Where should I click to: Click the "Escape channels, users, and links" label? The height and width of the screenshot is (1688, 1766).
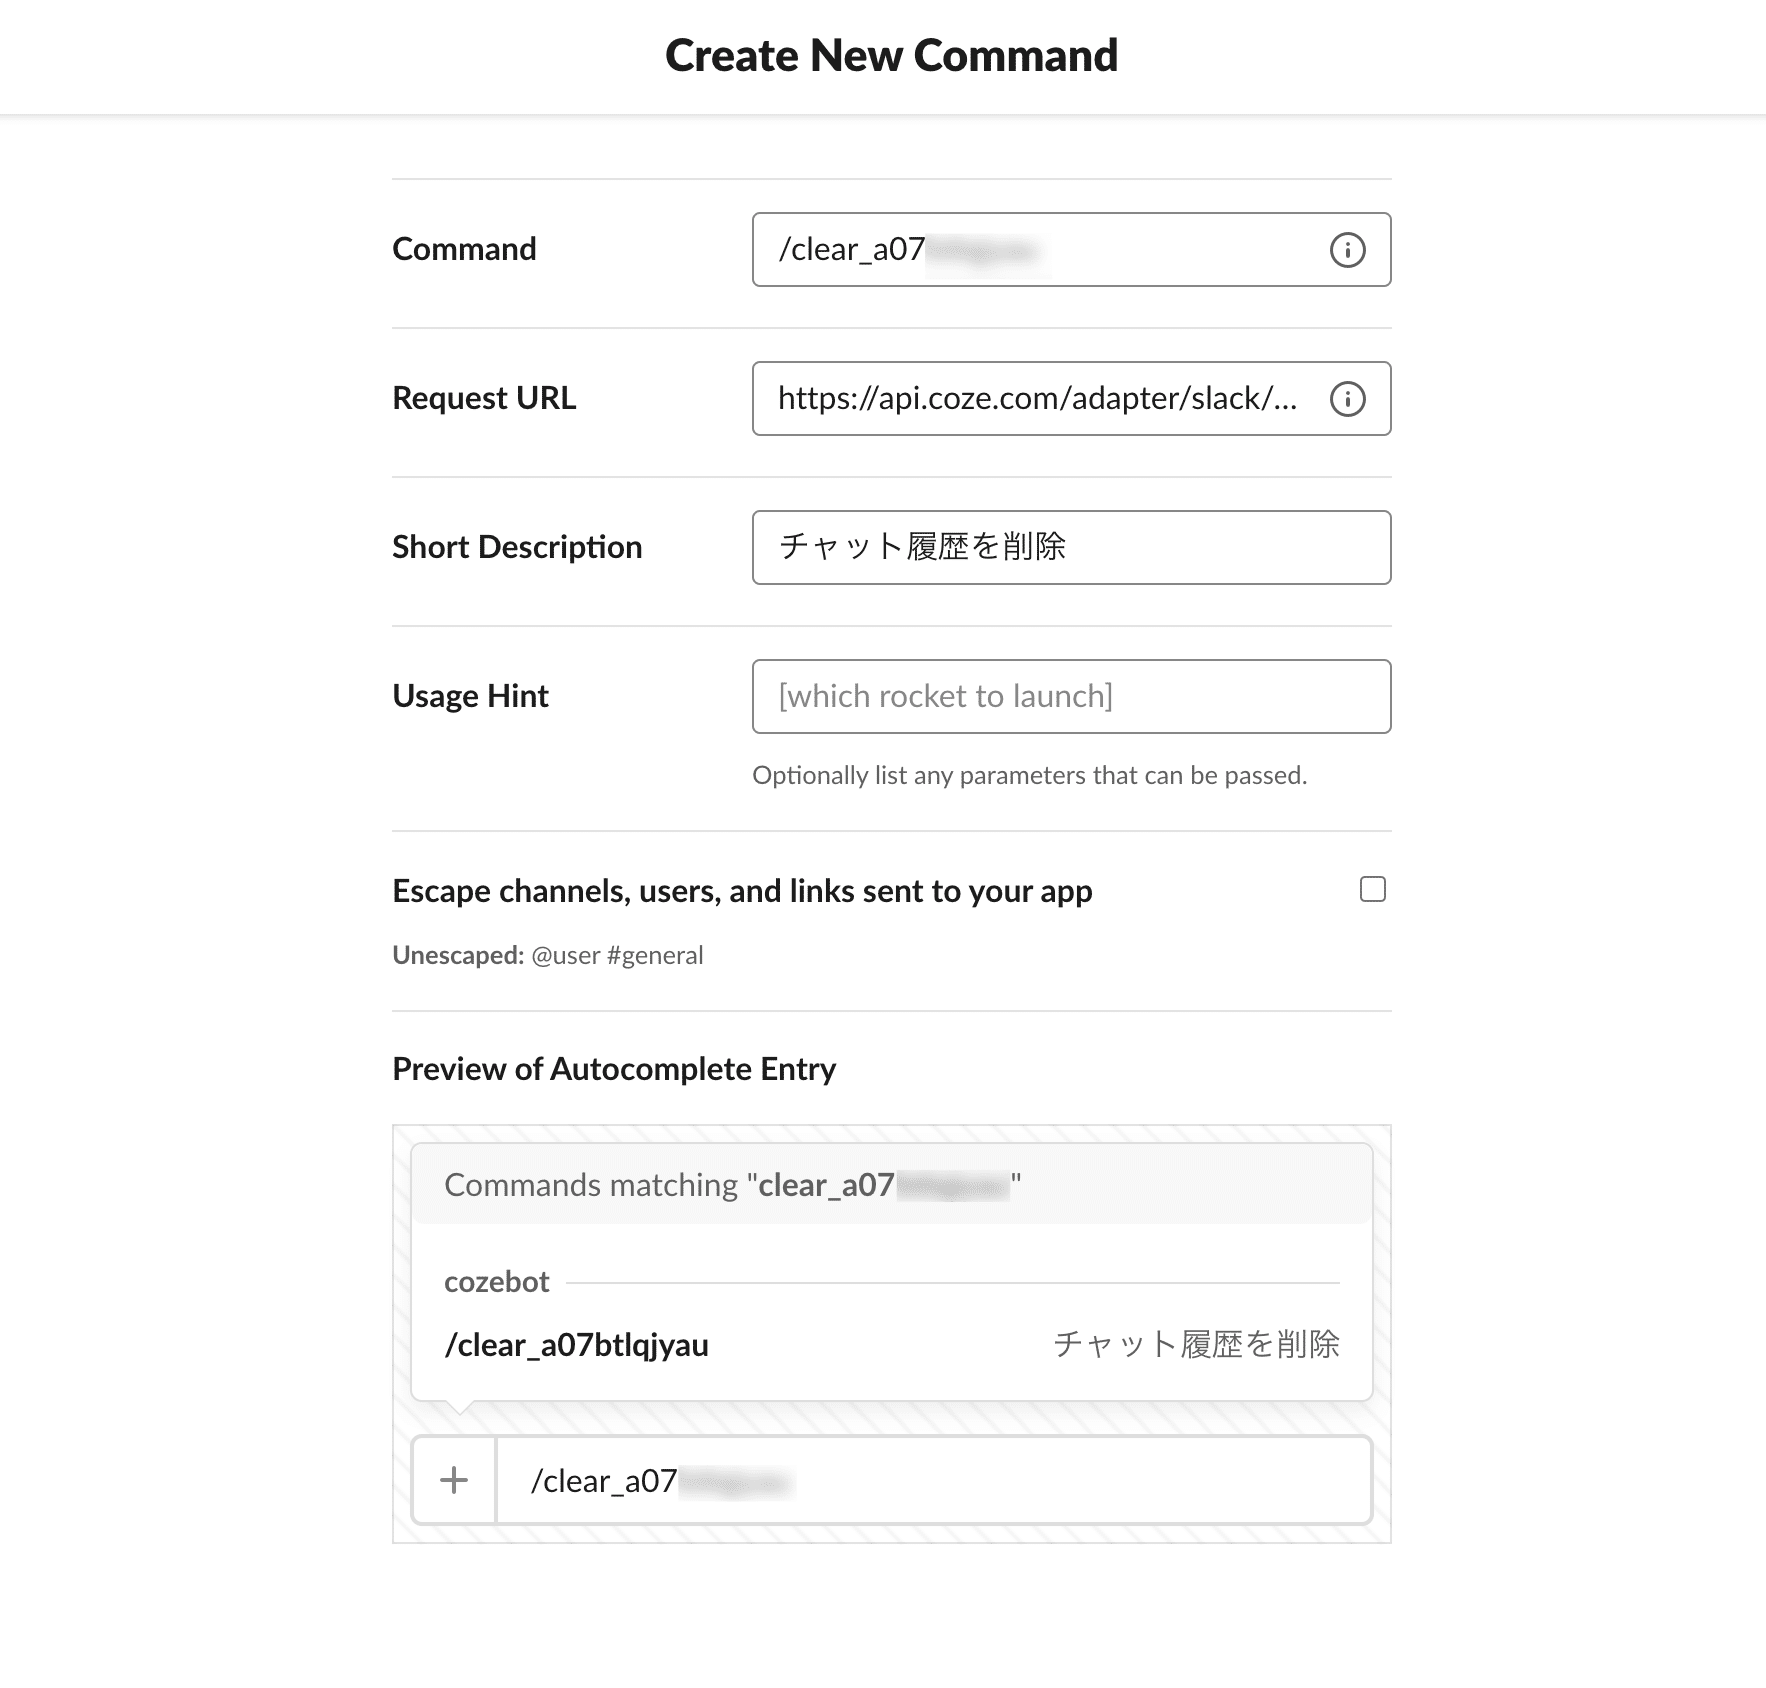pyautogui.click(x=742, y=891)
